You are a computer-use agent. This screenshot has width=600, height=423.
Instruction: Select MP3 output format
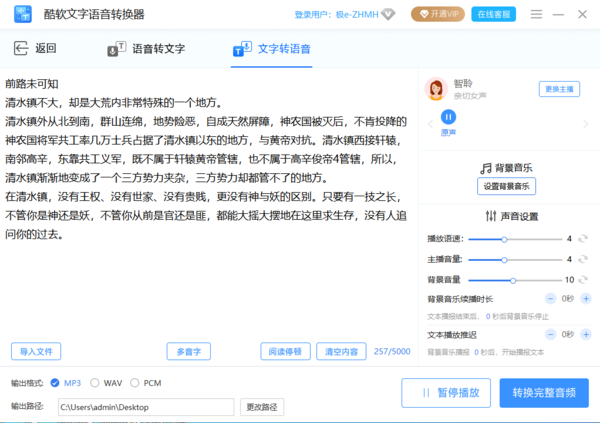pyautogui.click(x=55, y=383)
